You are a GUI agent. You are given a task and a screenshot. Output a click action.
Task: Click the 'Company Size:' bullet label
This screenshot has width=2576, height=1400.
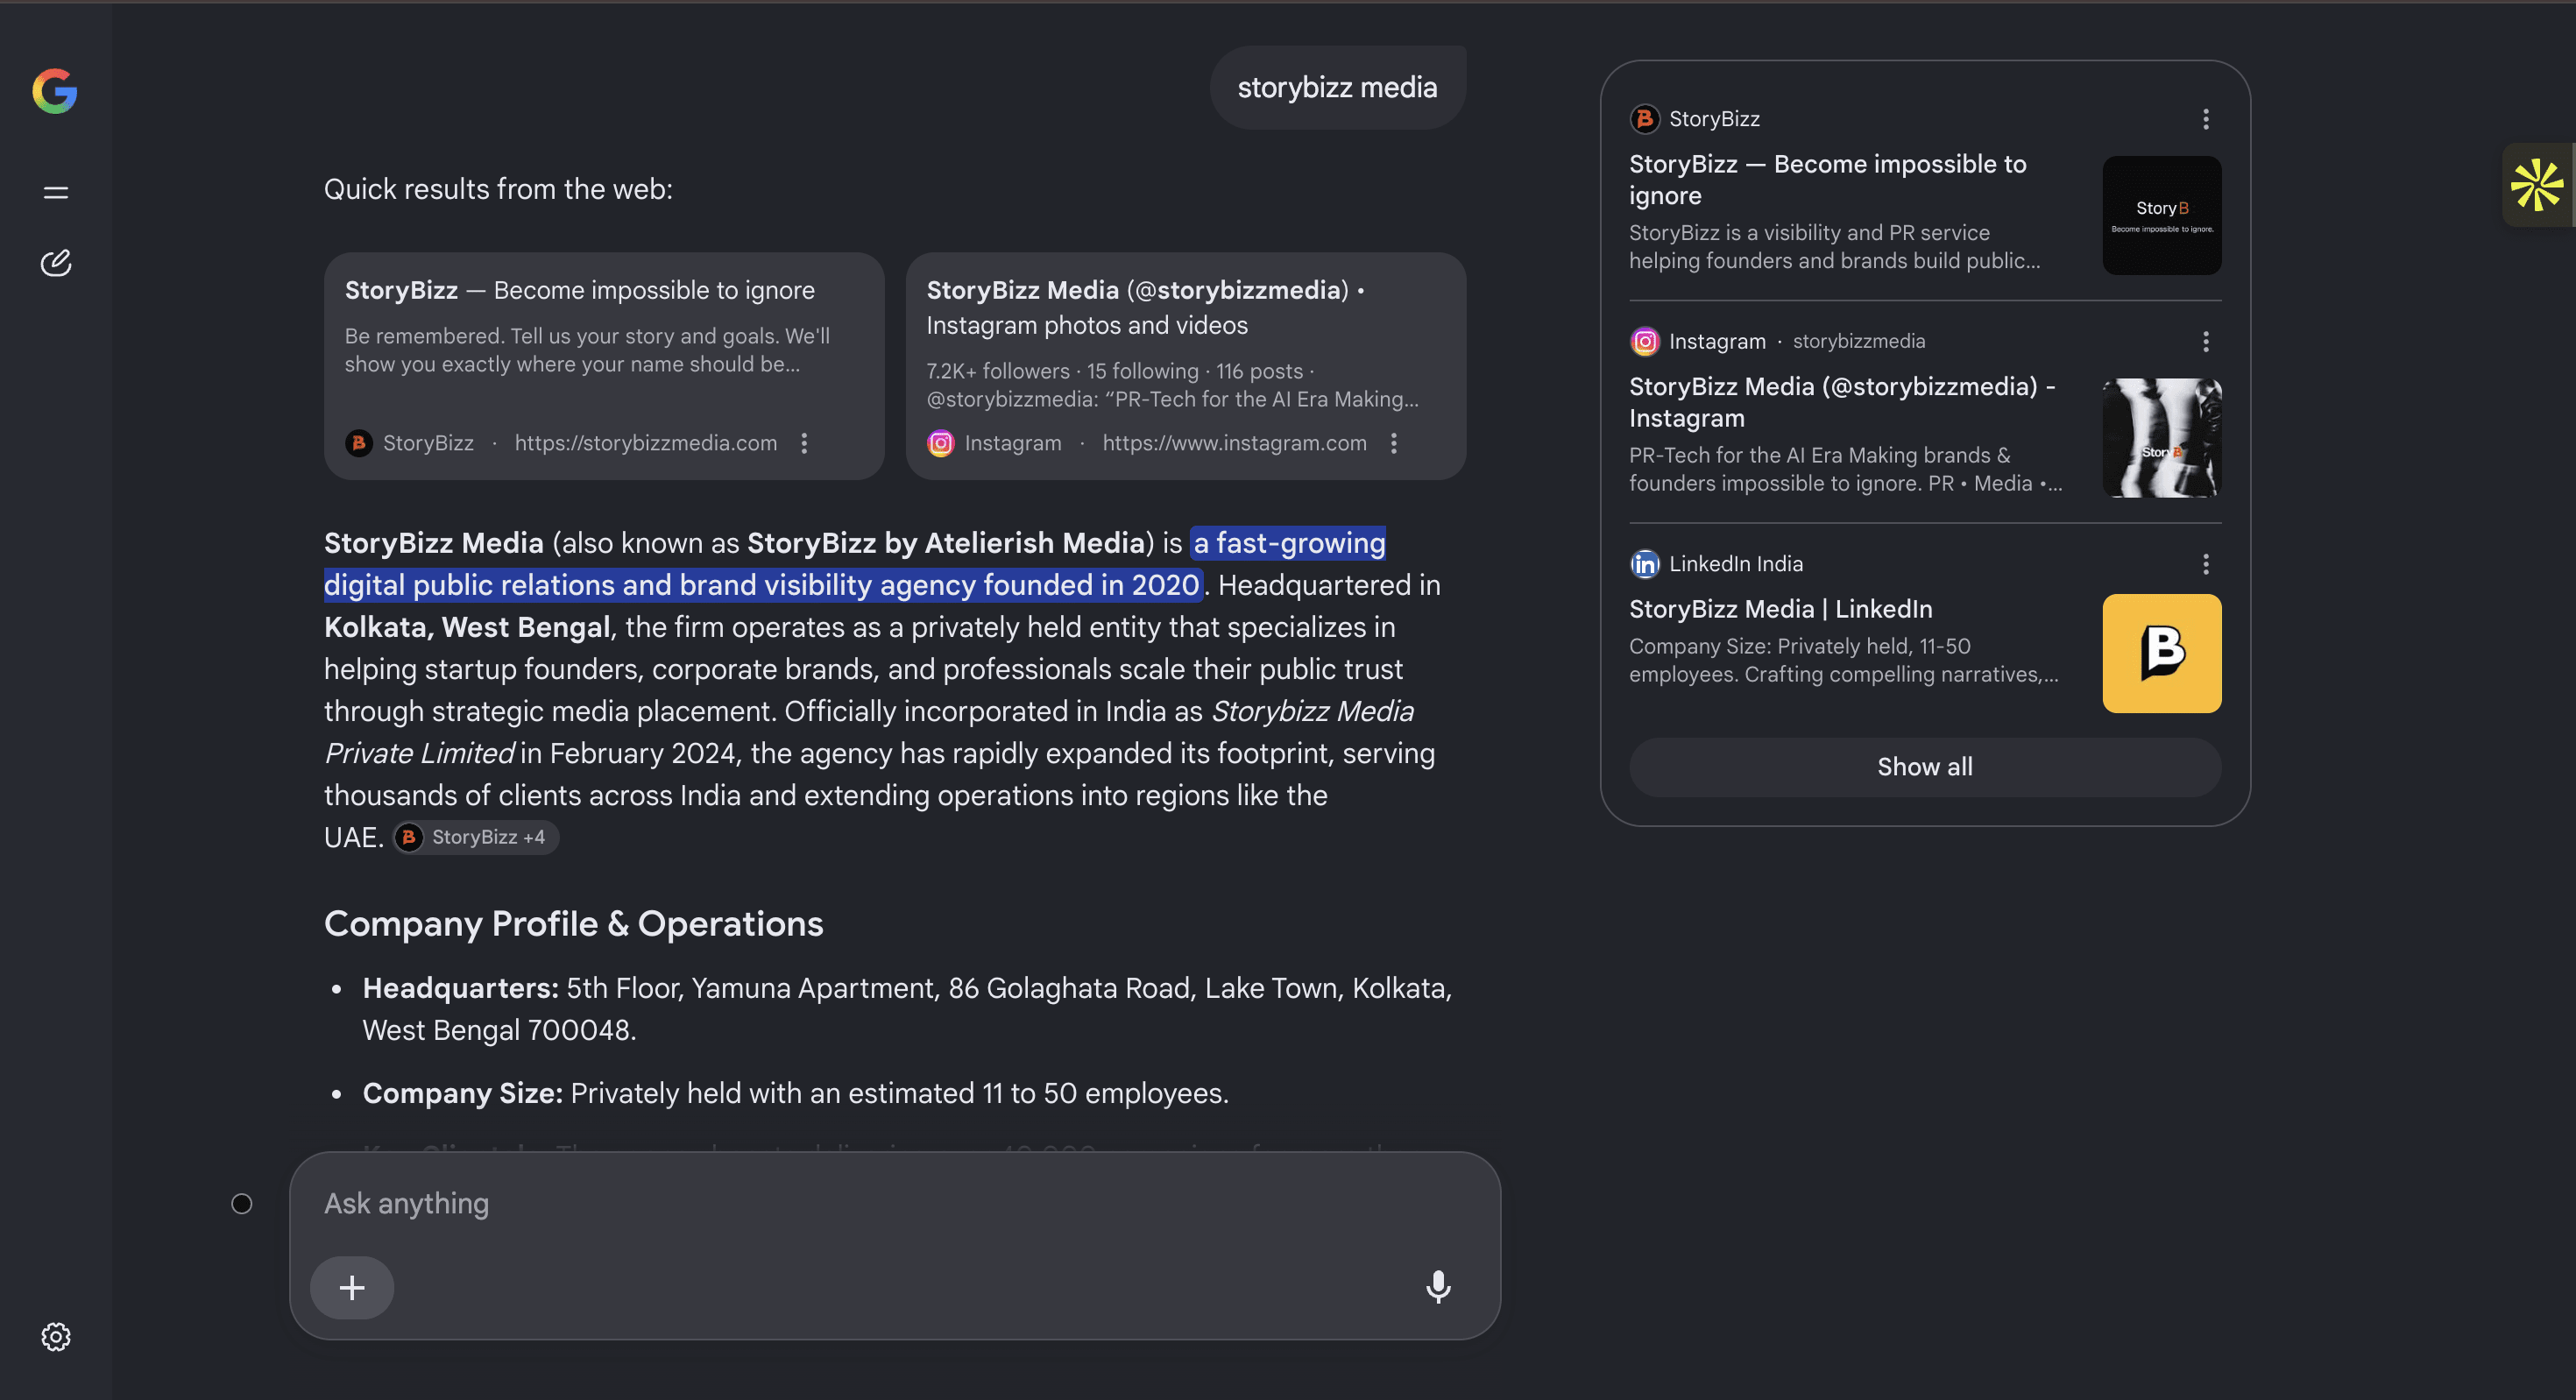(462, 1093)
